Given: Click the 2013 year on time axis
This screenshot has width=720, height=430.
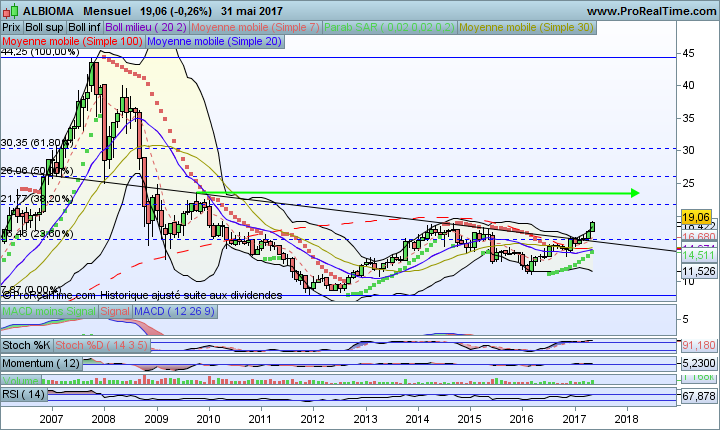Looking at the screenshot, I should point(366,419).
